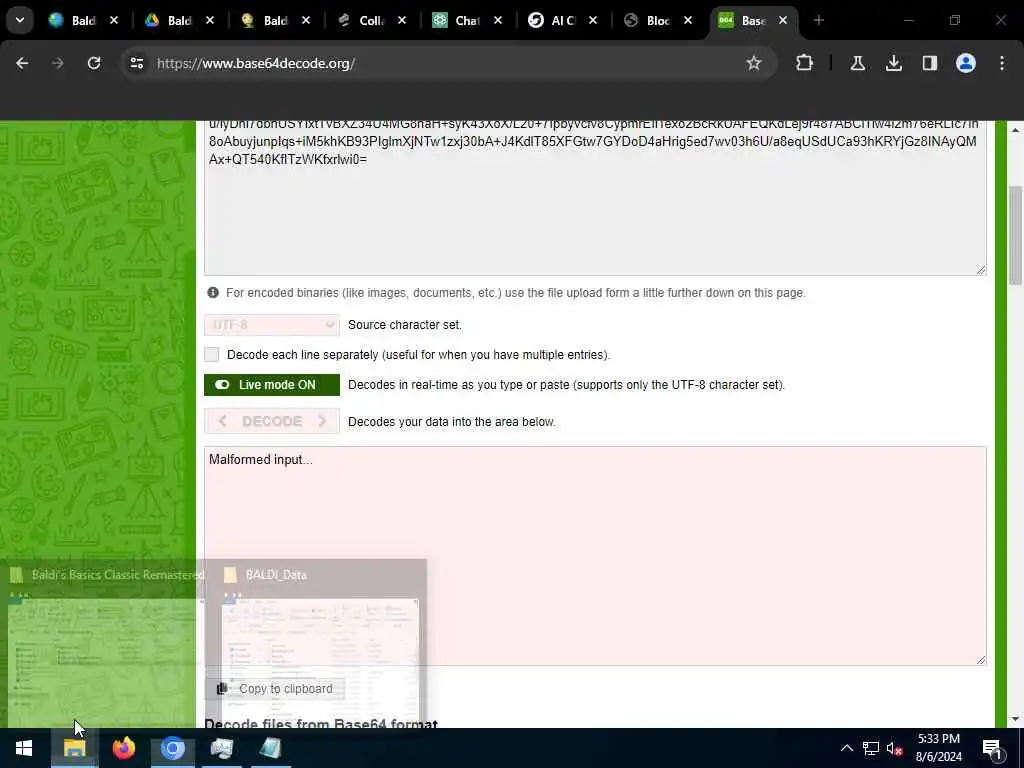The image size is (1024, 768).
Task: Open the Chrome three-dot menu
Action: point(1002,63)
